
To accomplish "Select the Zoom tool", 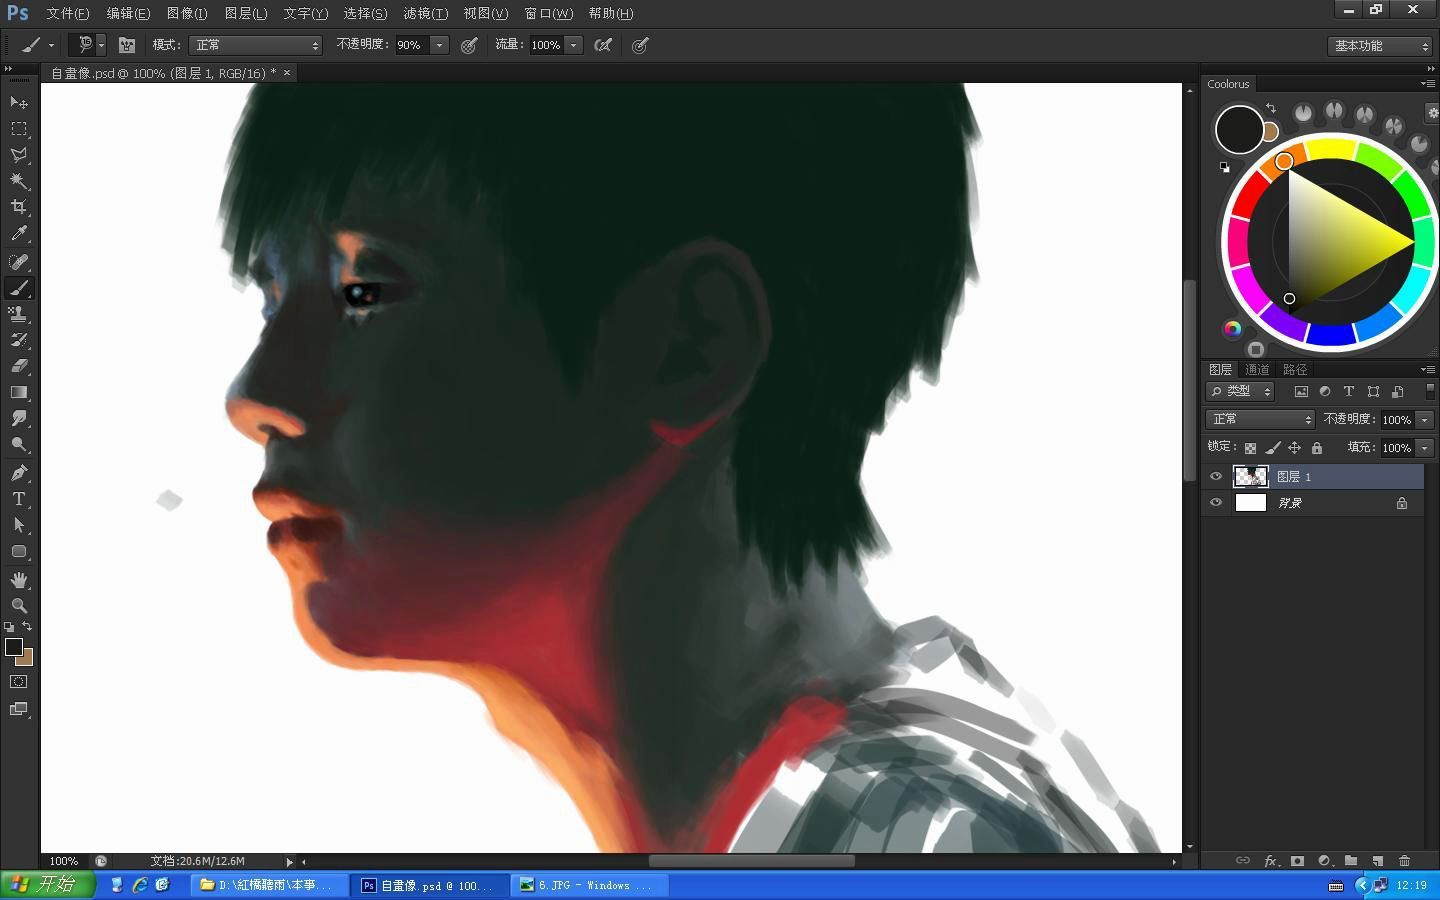I will pos(19,606).
